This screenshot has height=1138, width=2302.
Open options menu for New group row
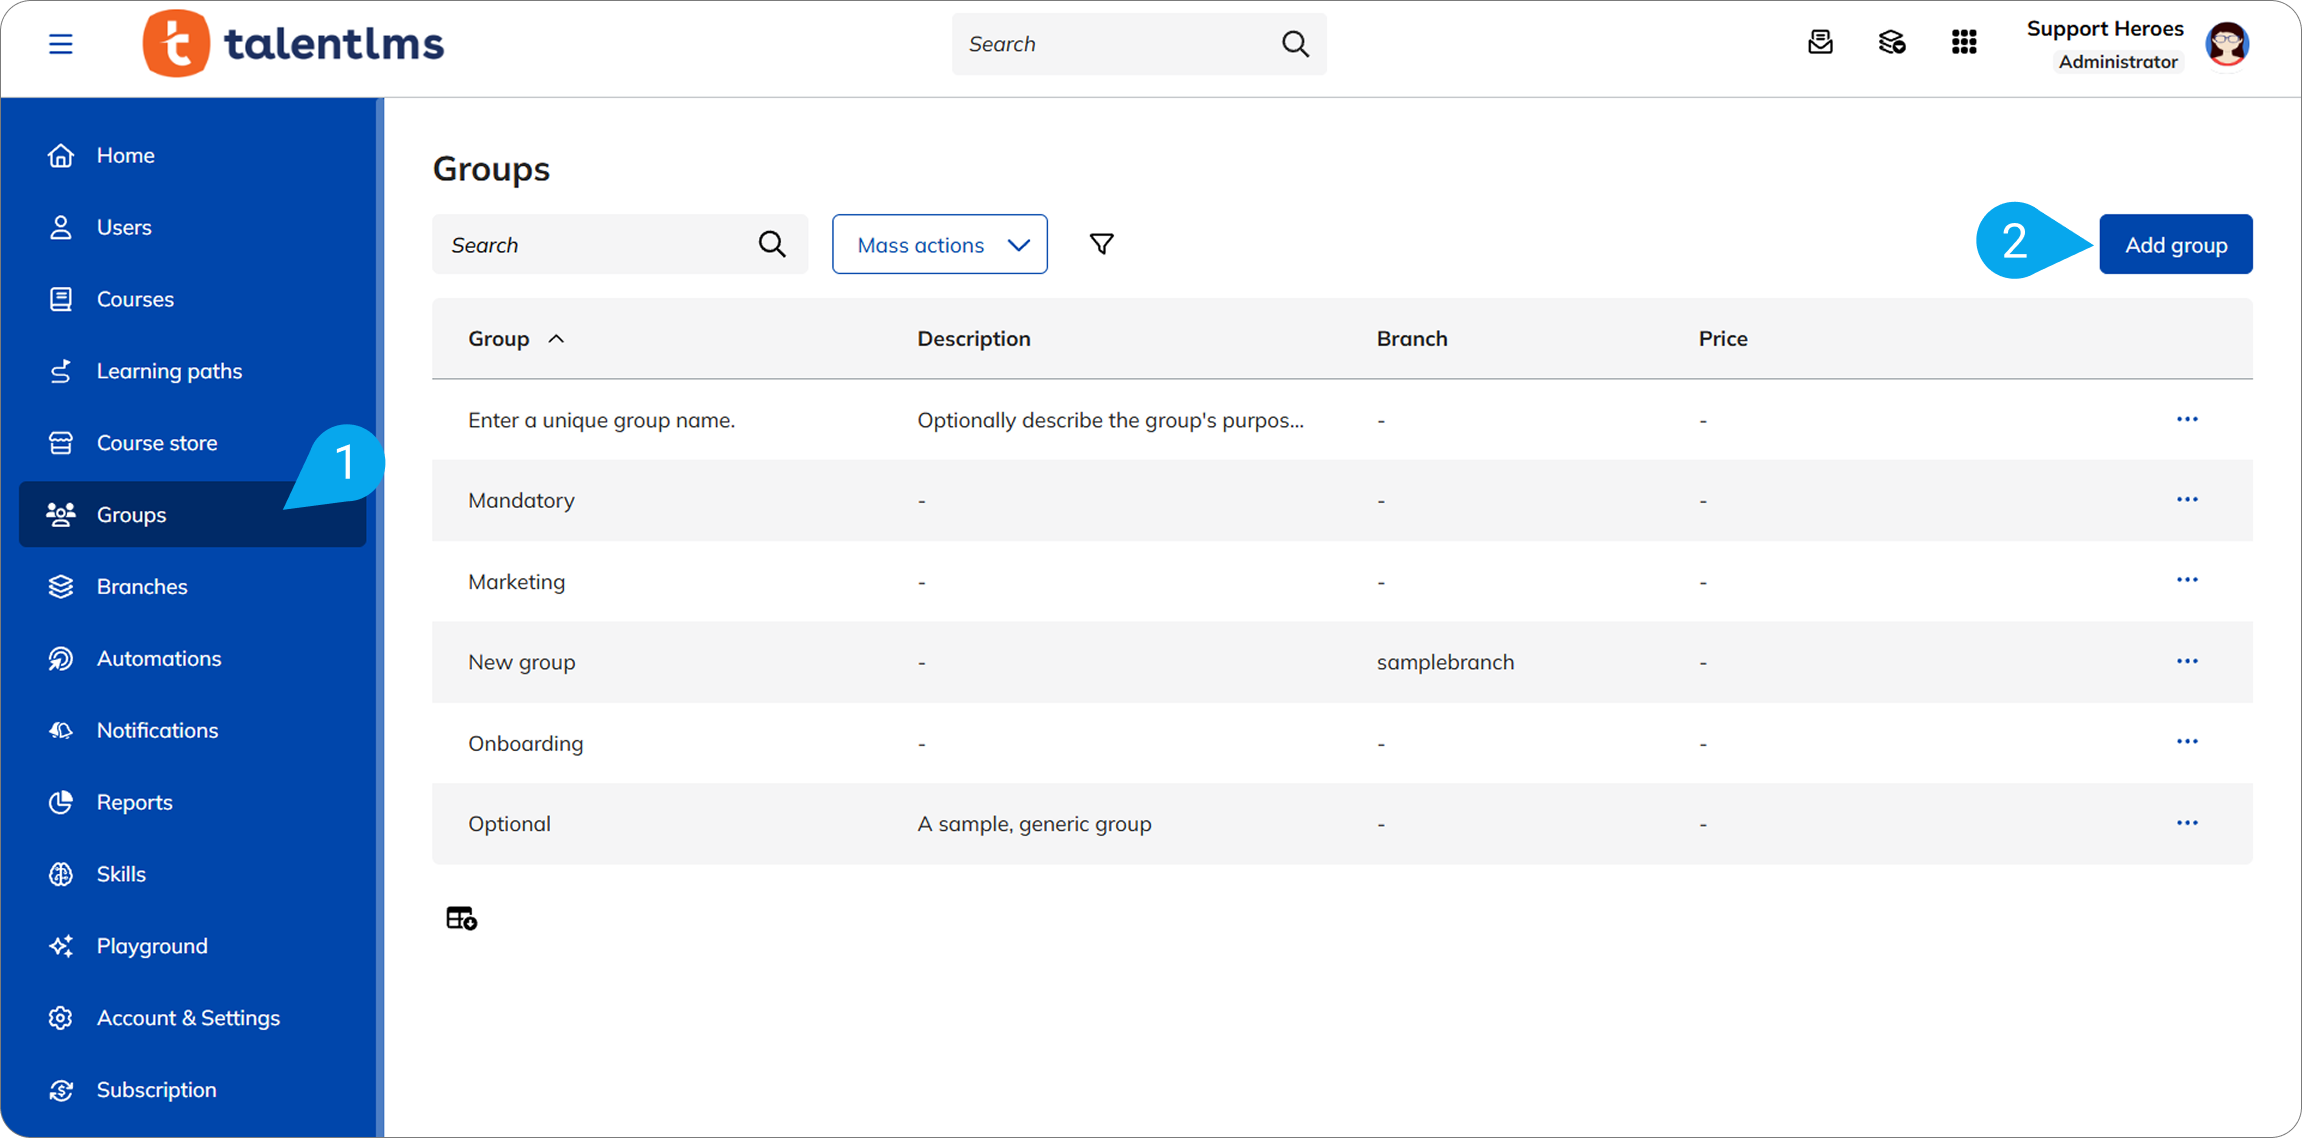tap(2187, 662)
